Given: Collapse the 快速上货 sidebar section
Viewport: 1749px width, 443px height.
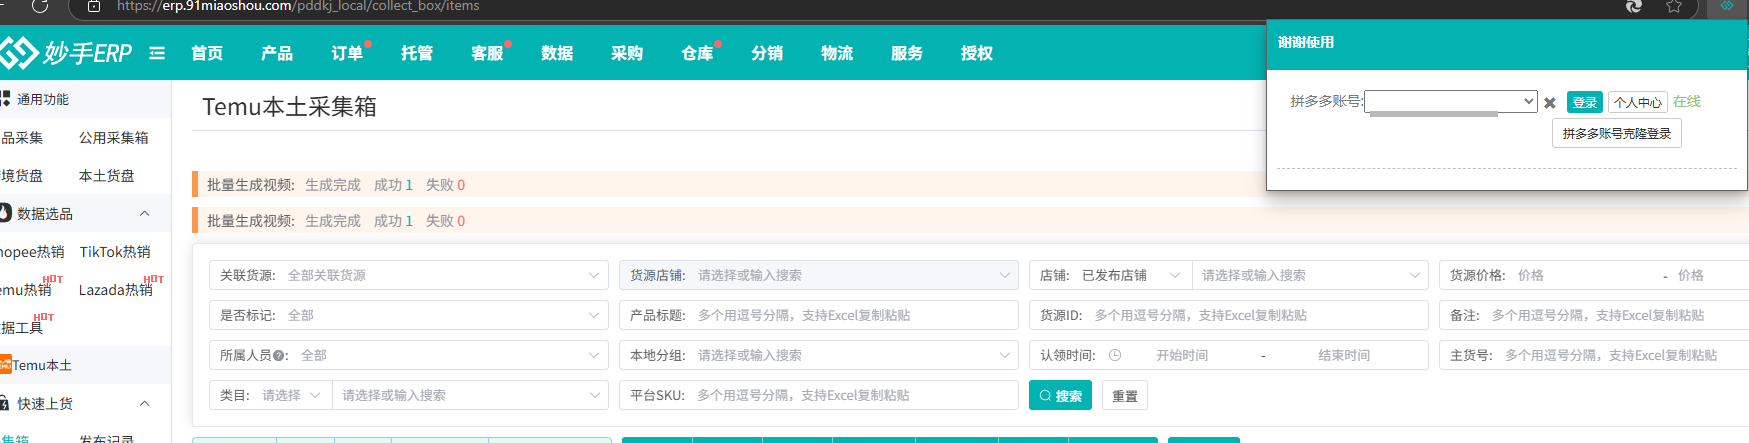Looking at the screenshot, I should pos(144,403).
